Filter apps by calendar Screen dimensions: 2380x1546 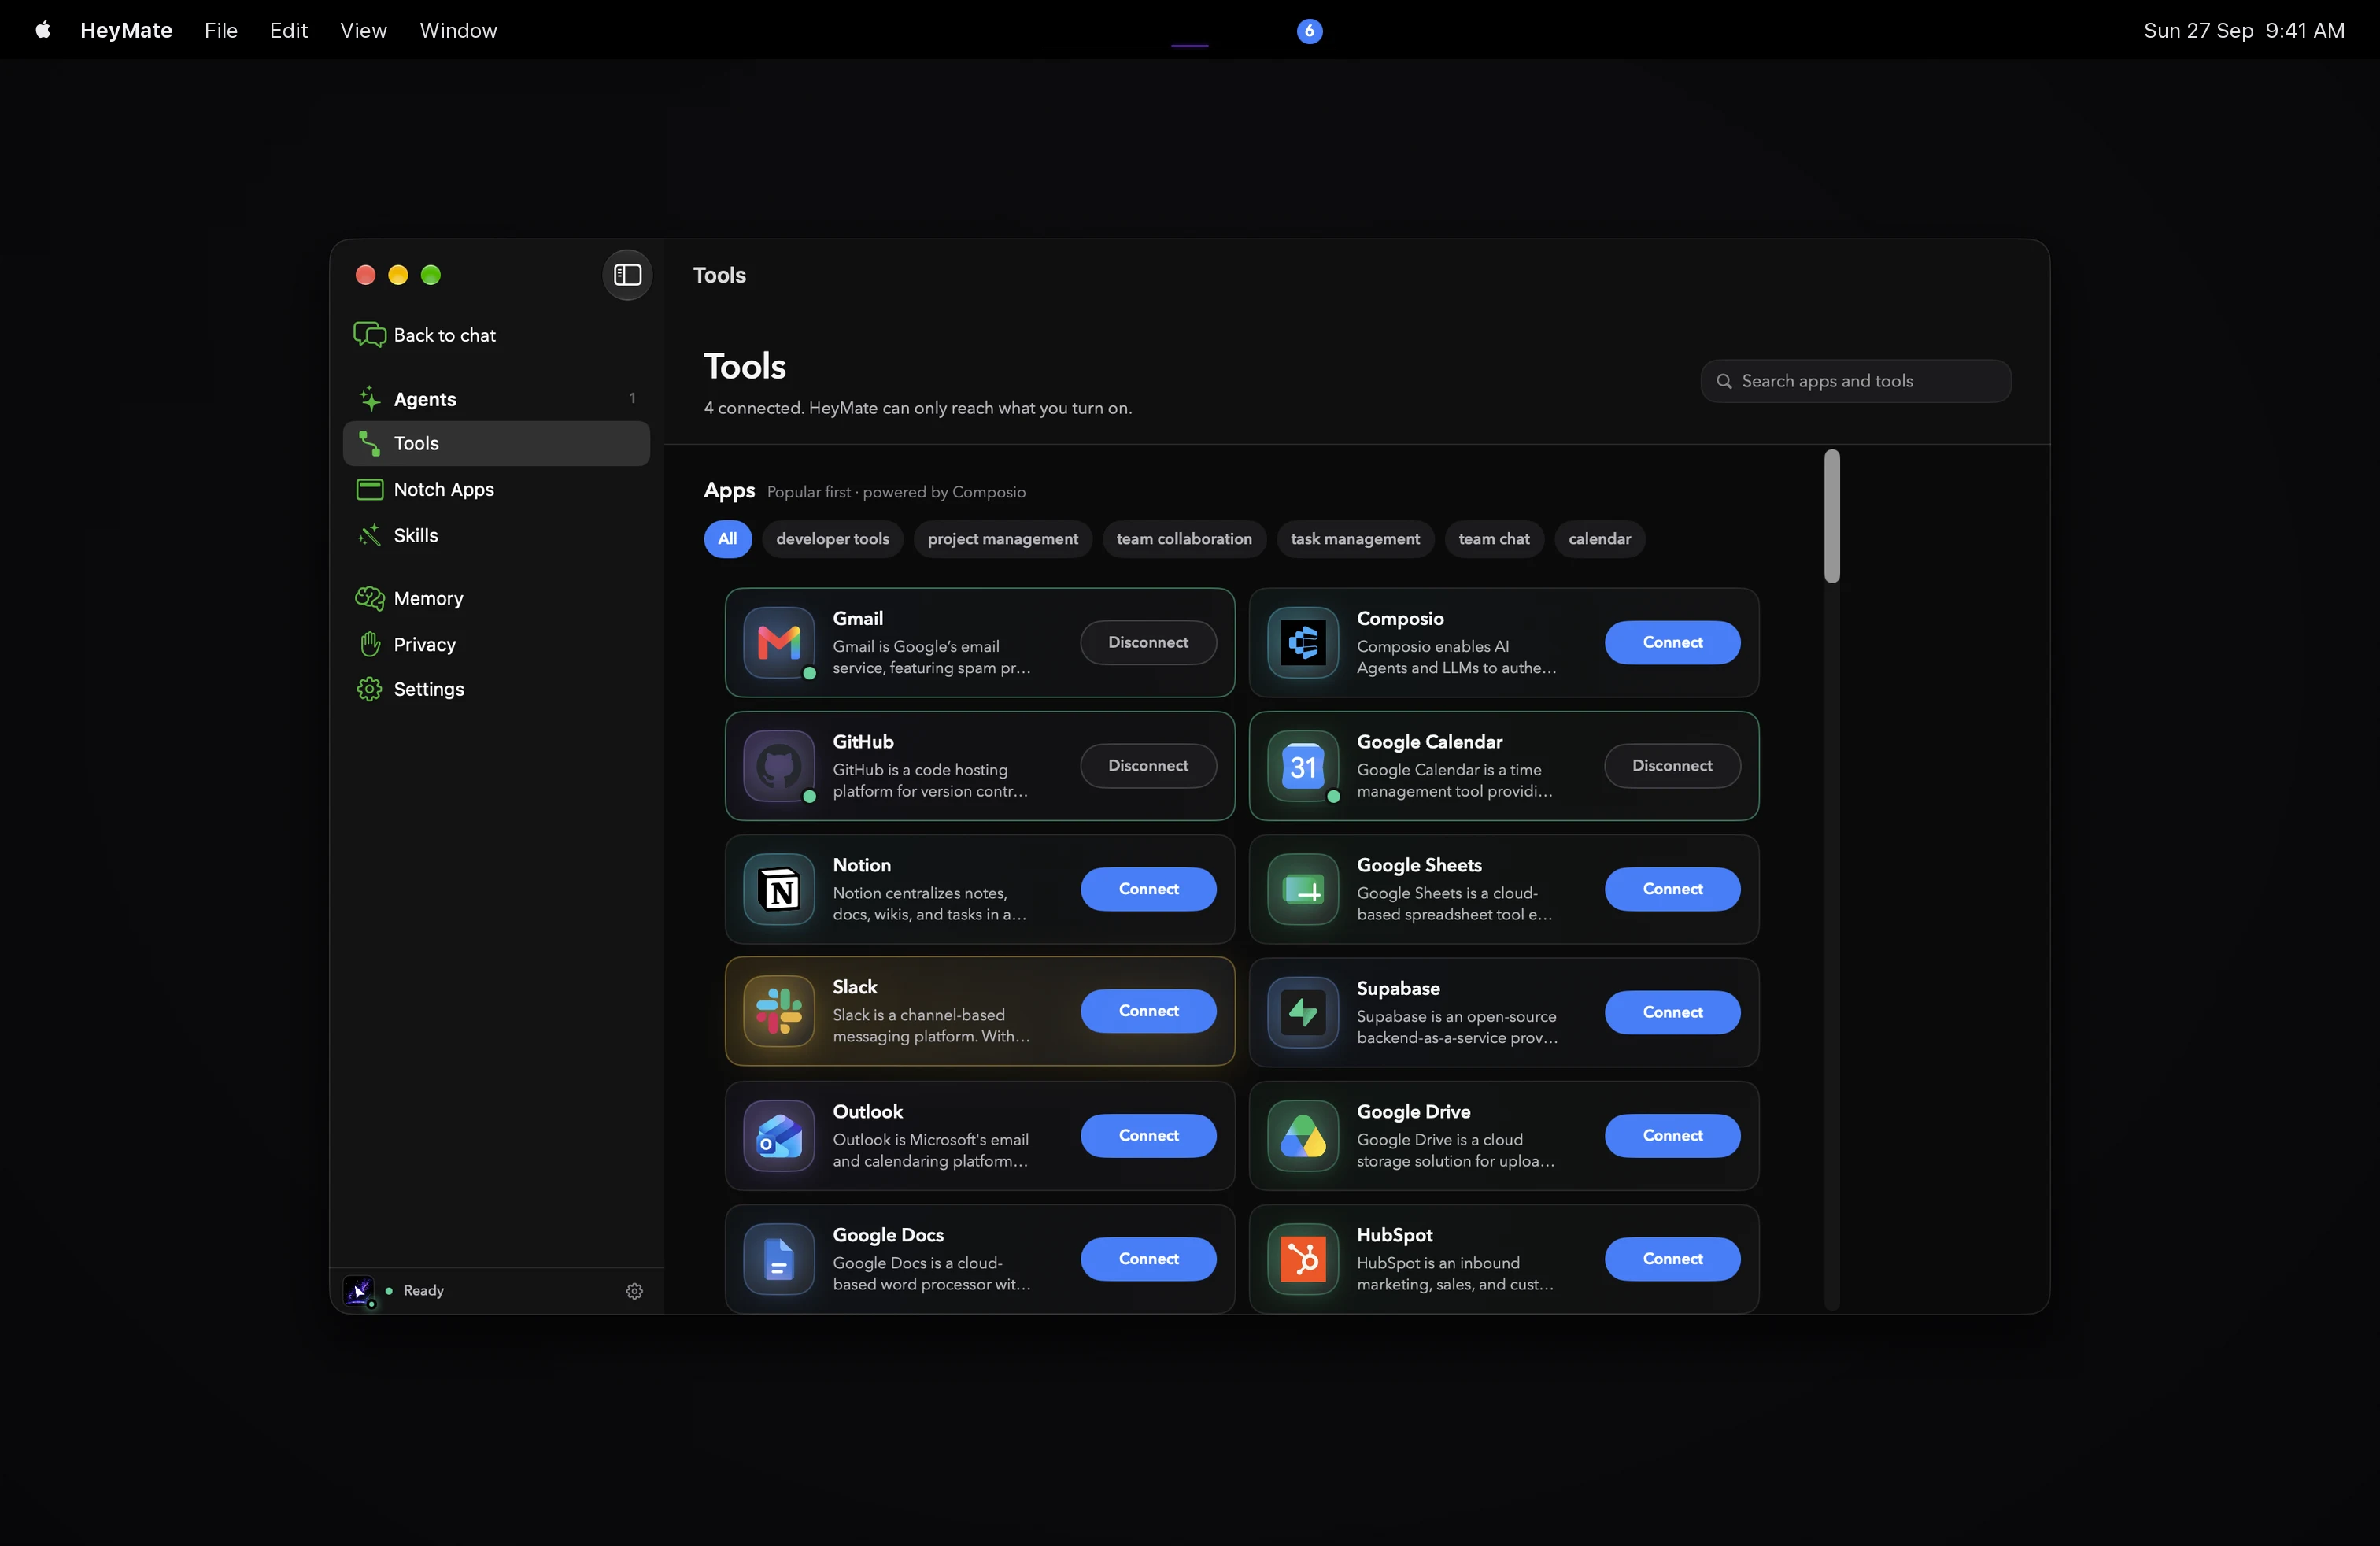[1599, 539]
